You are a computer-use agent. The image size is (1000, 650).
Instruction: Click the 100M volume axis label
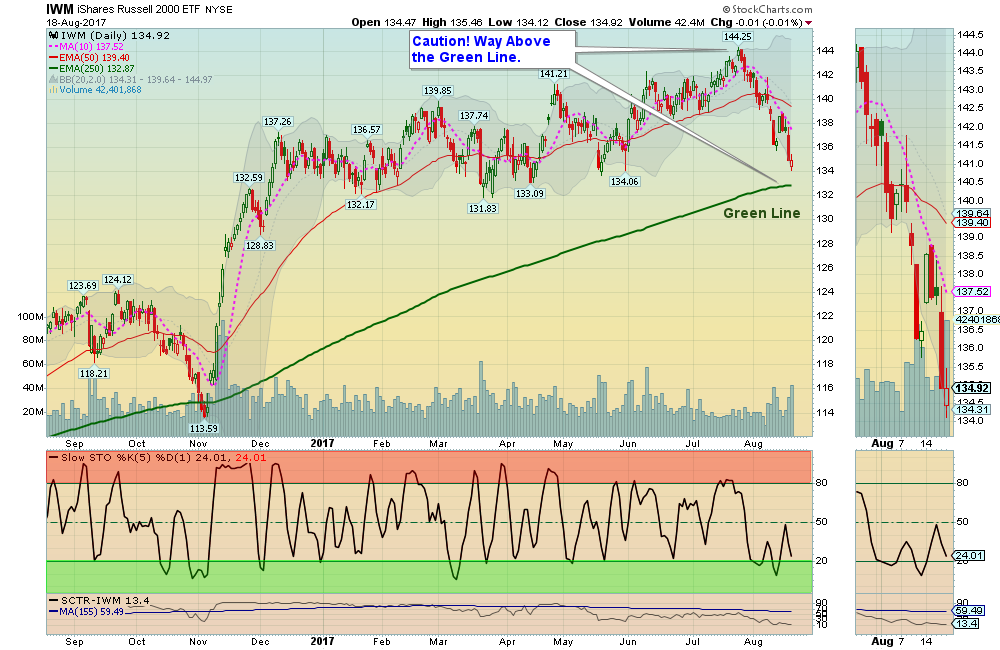[31, 317]
